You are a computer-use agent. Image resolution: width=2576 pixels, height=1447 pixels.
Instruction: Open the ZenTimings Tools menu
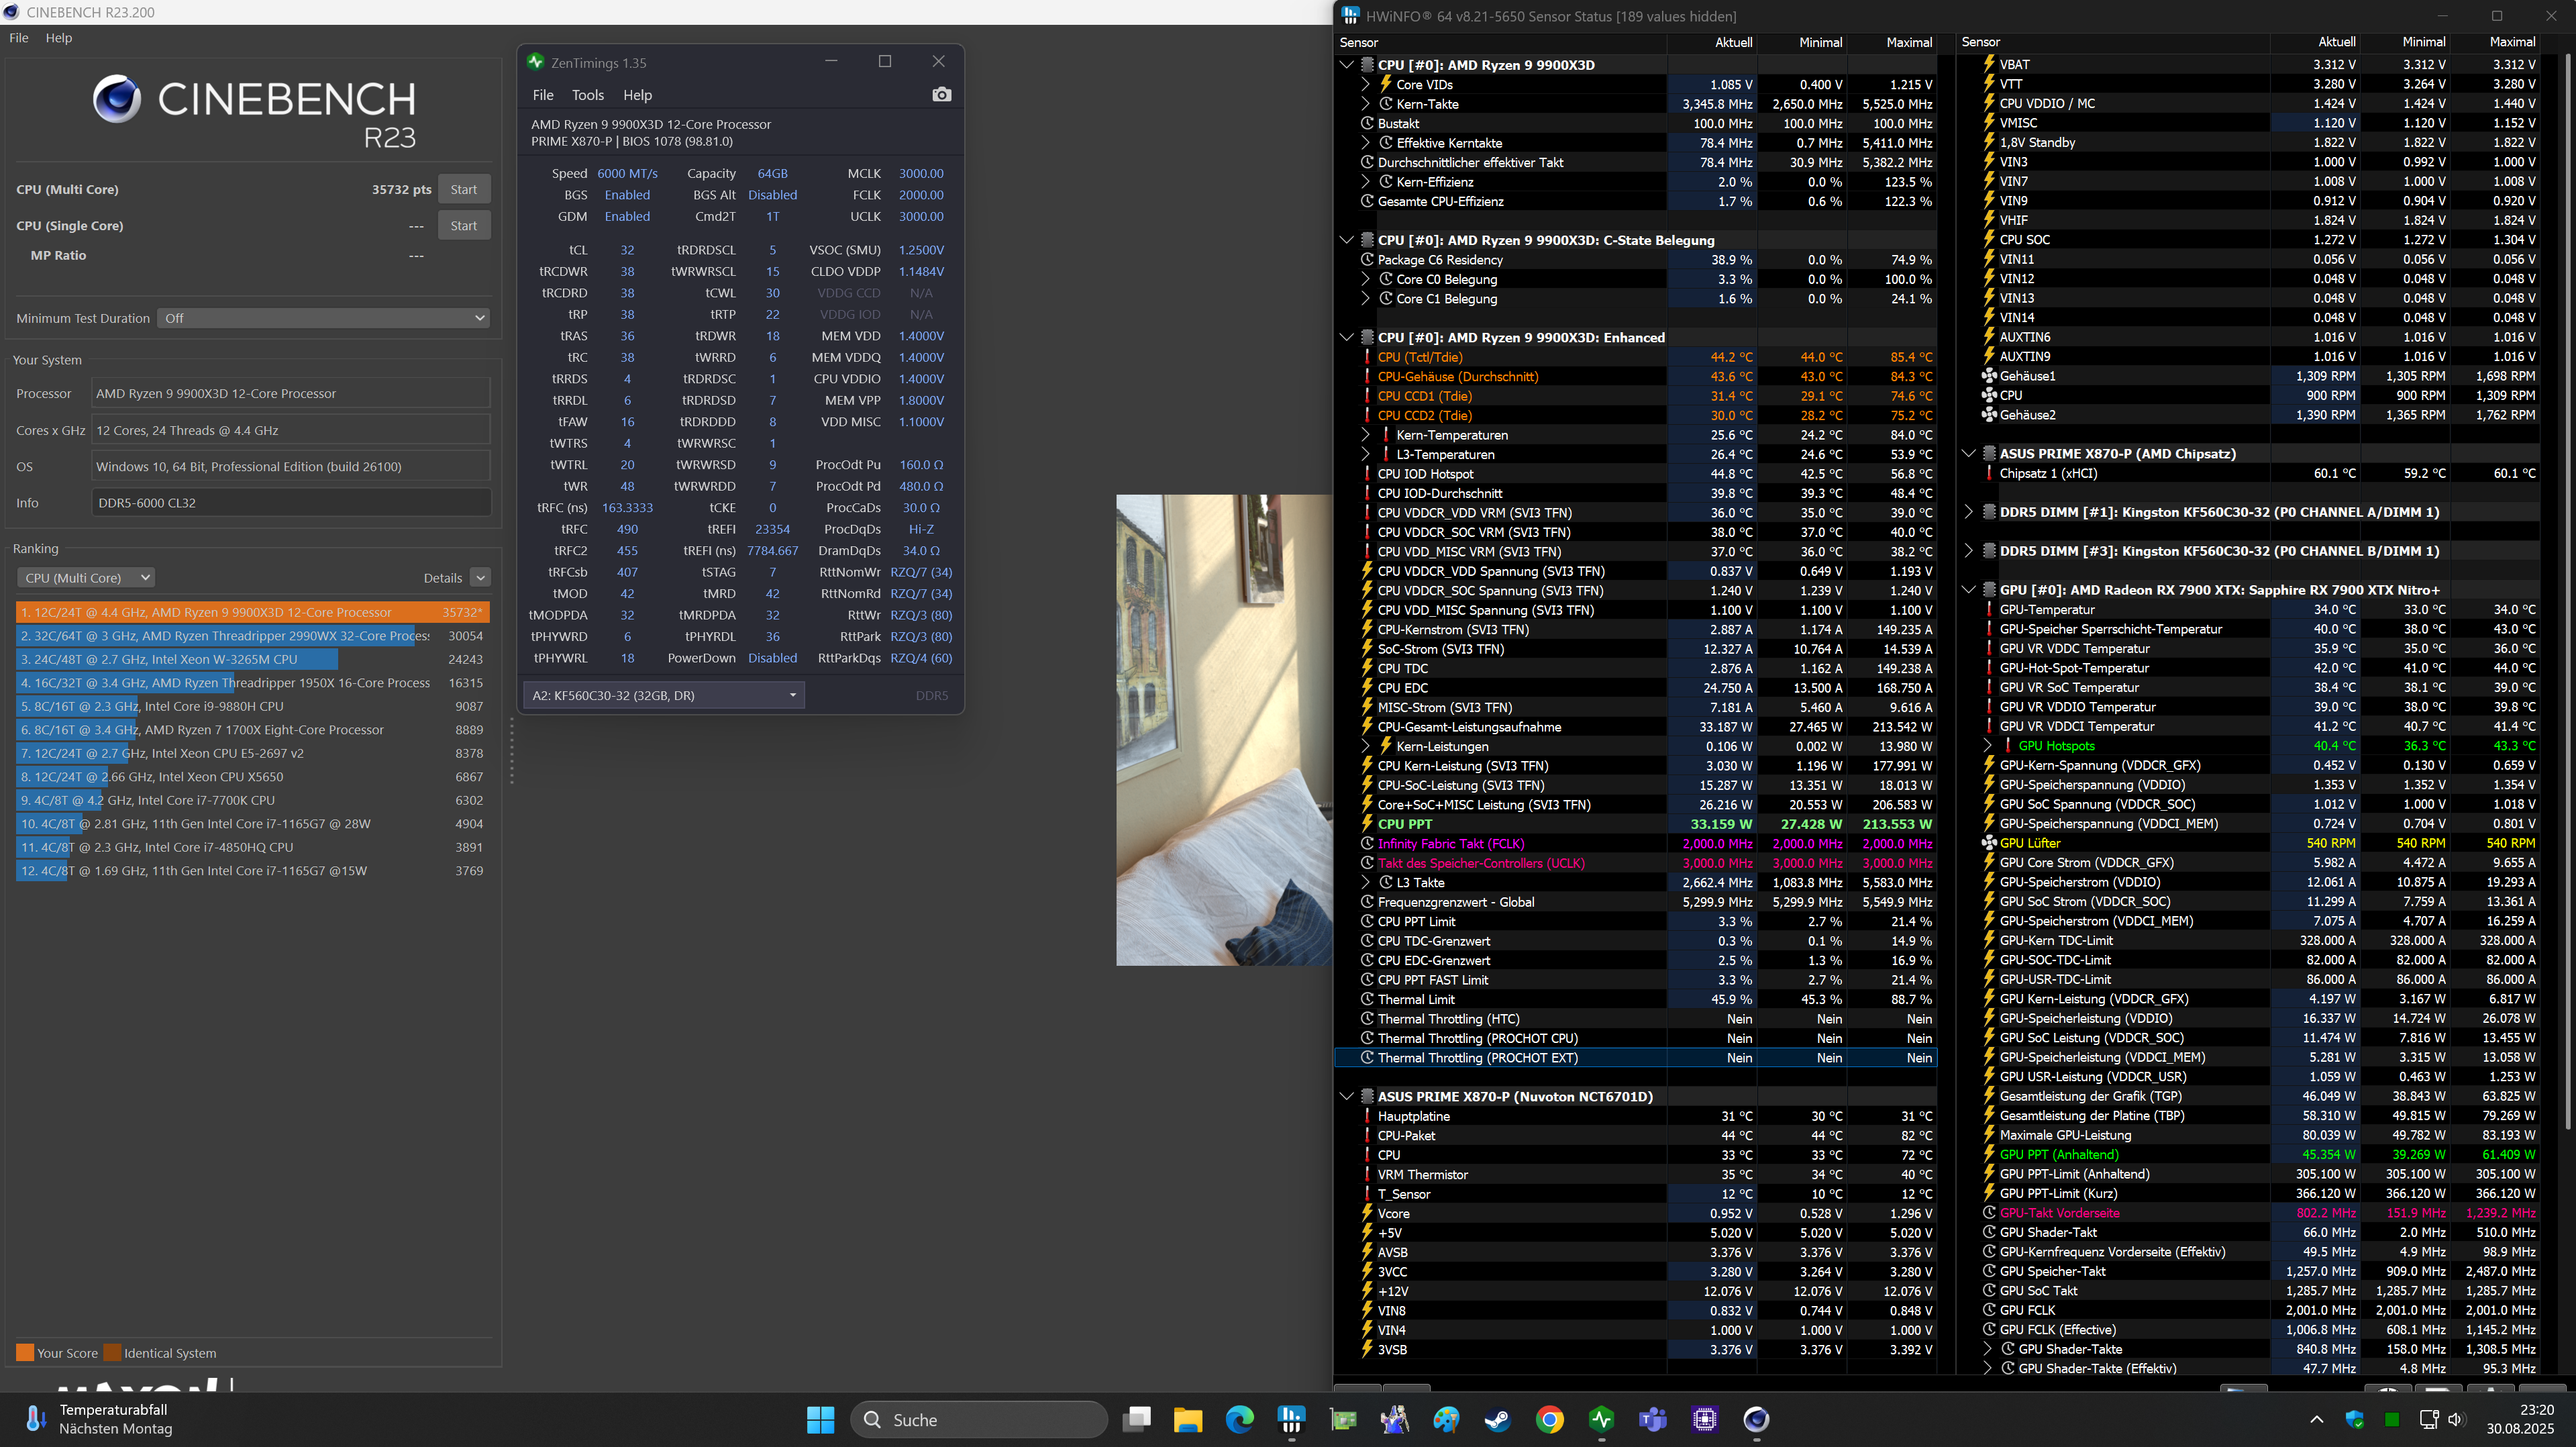coord(588,95)
